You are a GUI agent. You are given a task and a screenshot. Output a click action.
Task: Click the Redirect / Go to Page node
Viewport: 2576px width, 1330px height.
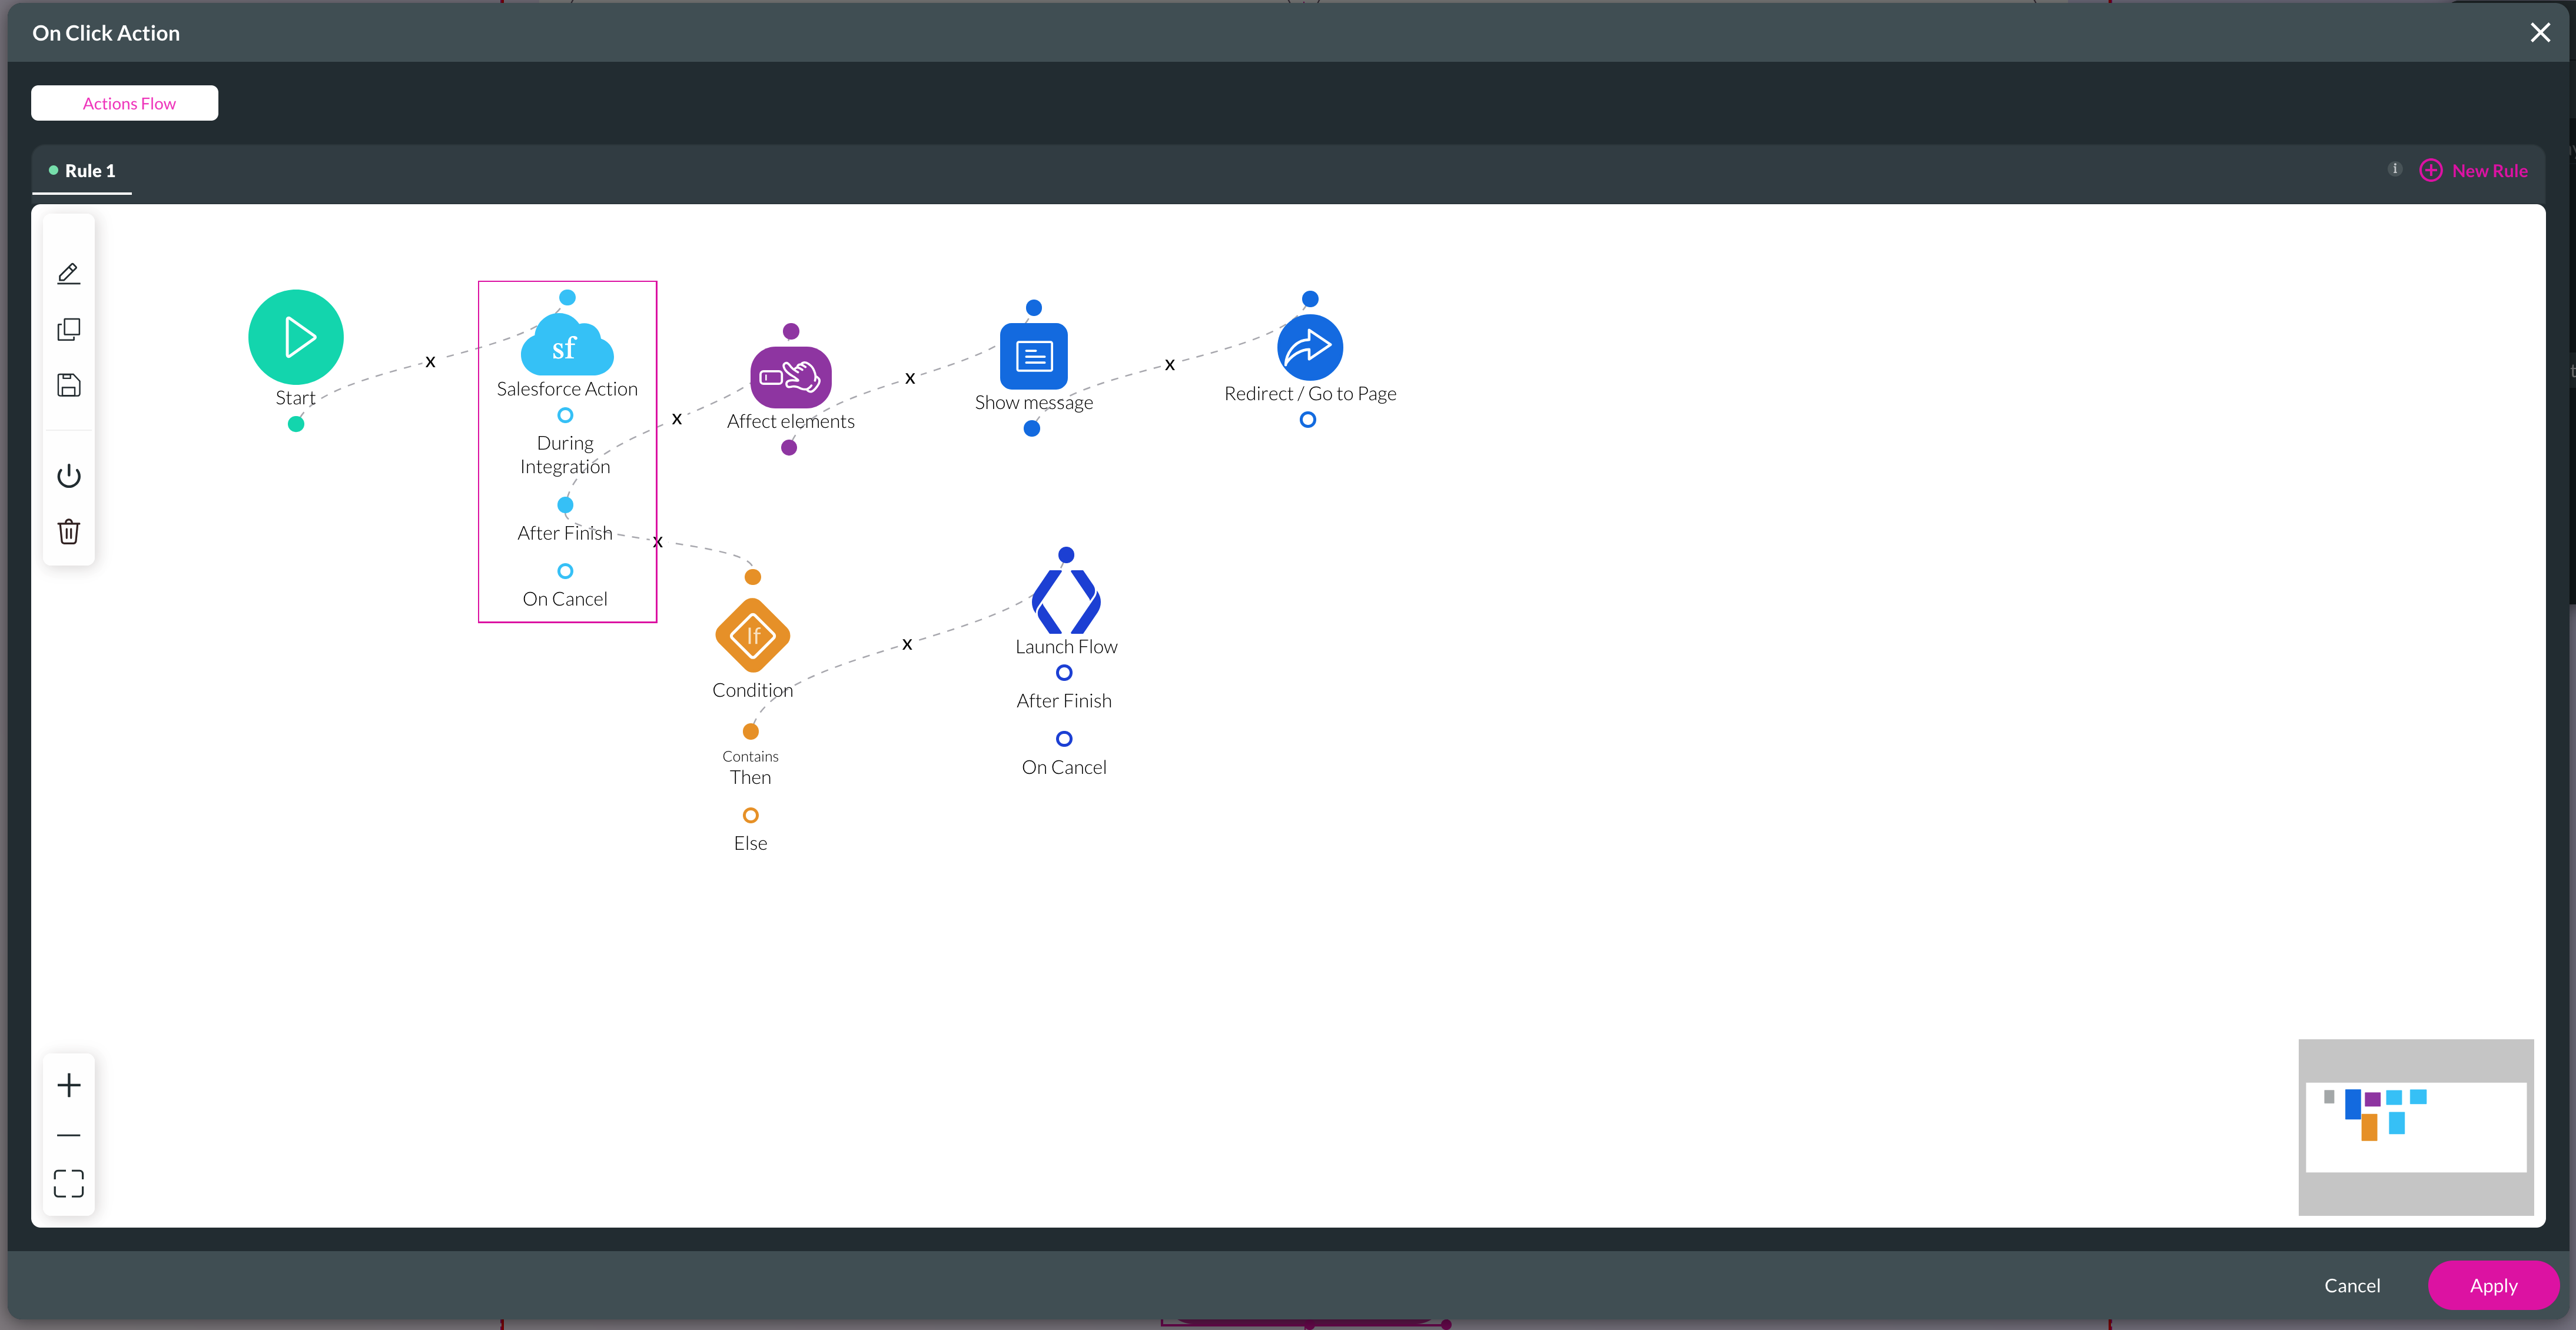pyautogui.click(x=1309, y=347)
